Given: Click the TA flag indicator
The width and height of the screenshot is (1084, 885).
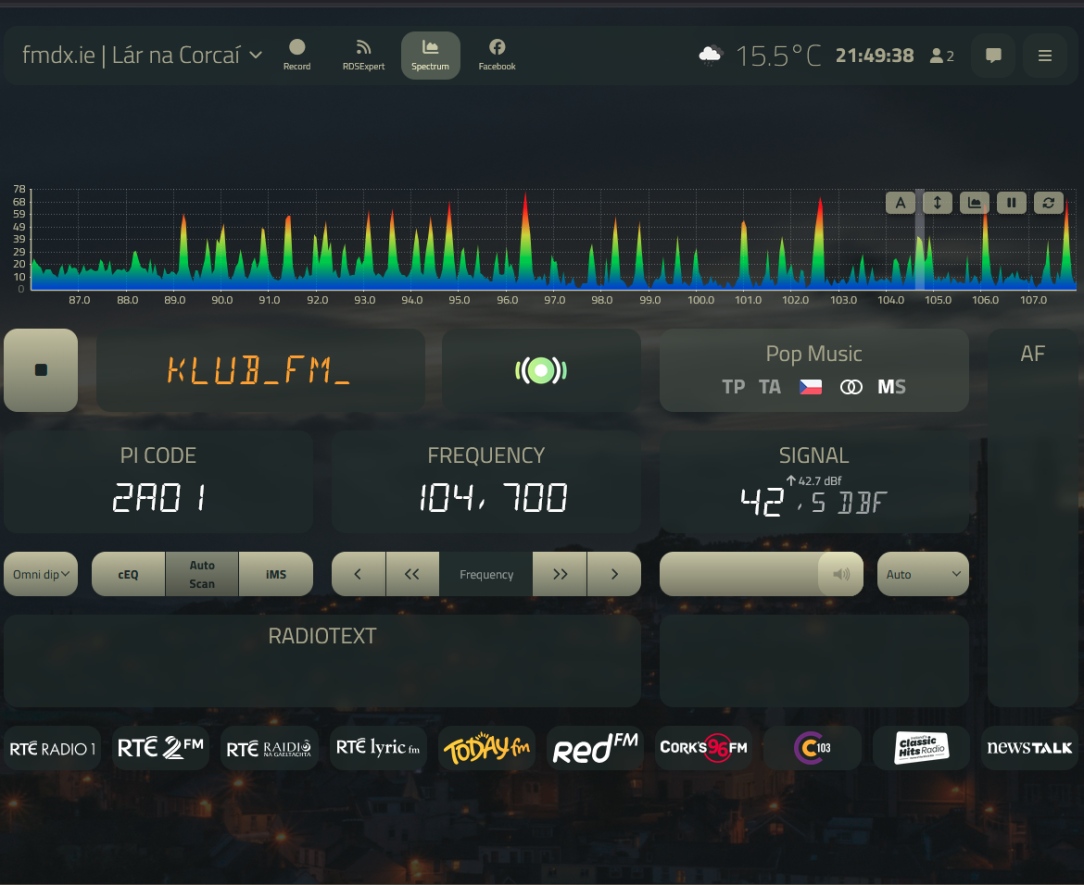Looking at the screenshot, I should (x=769, y=386).
